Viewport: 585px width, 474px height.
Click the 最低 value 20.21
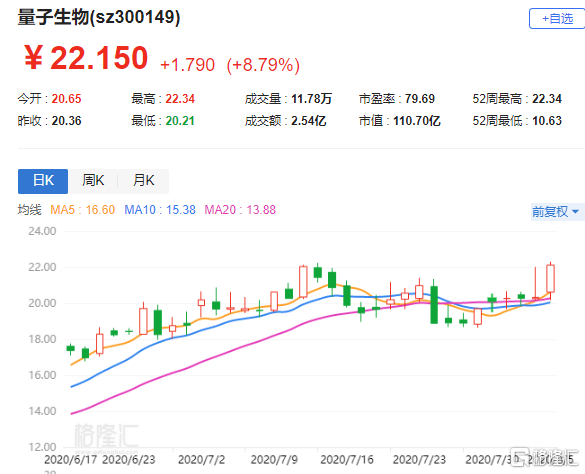point(180,121)
